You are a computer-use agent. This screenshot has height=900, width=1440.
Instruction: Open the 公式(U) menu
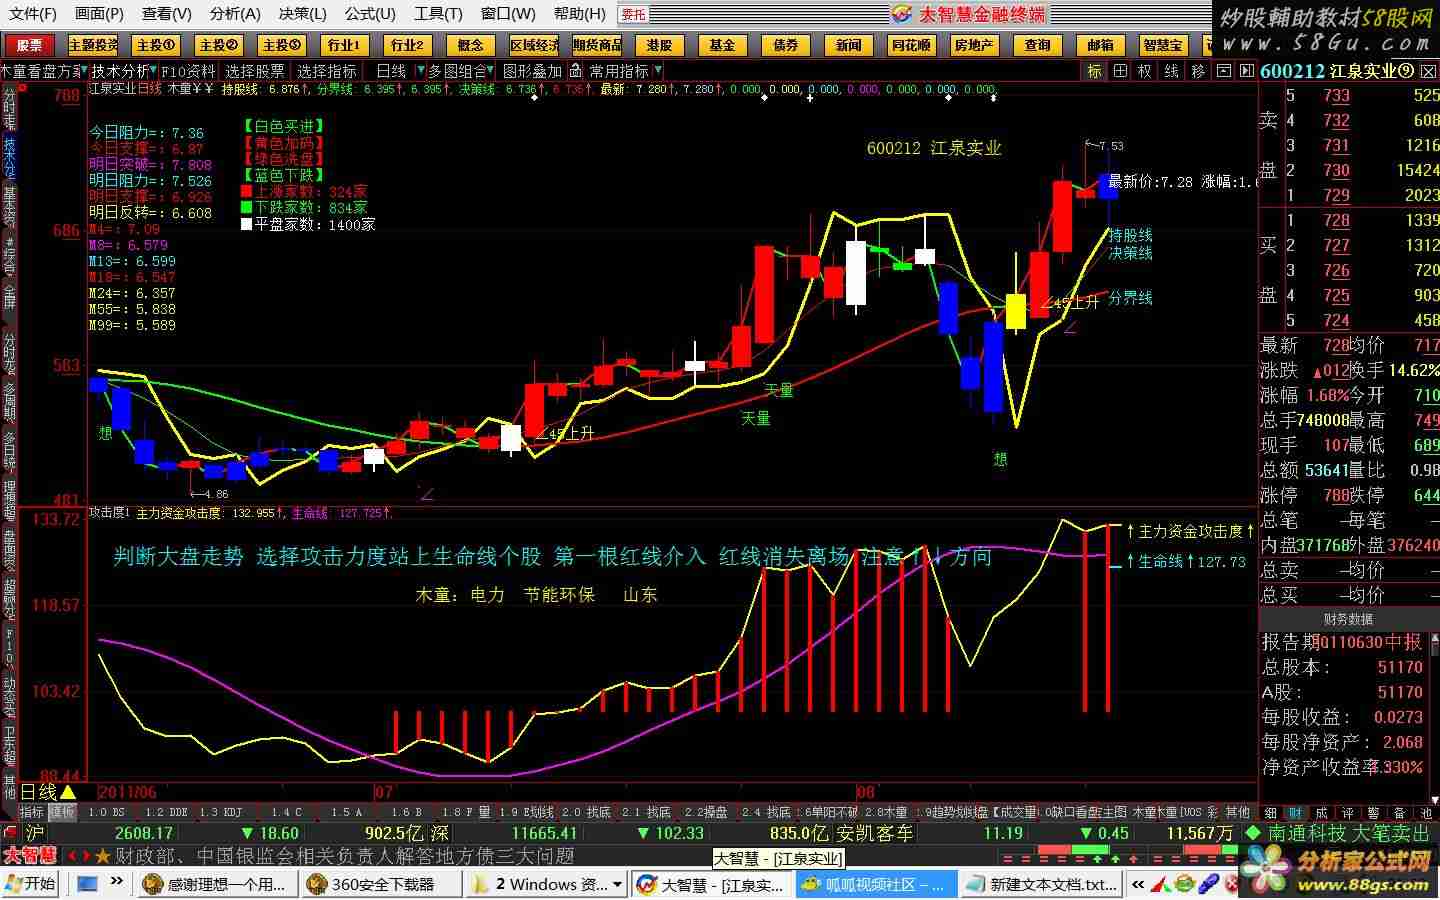point(370,14)
